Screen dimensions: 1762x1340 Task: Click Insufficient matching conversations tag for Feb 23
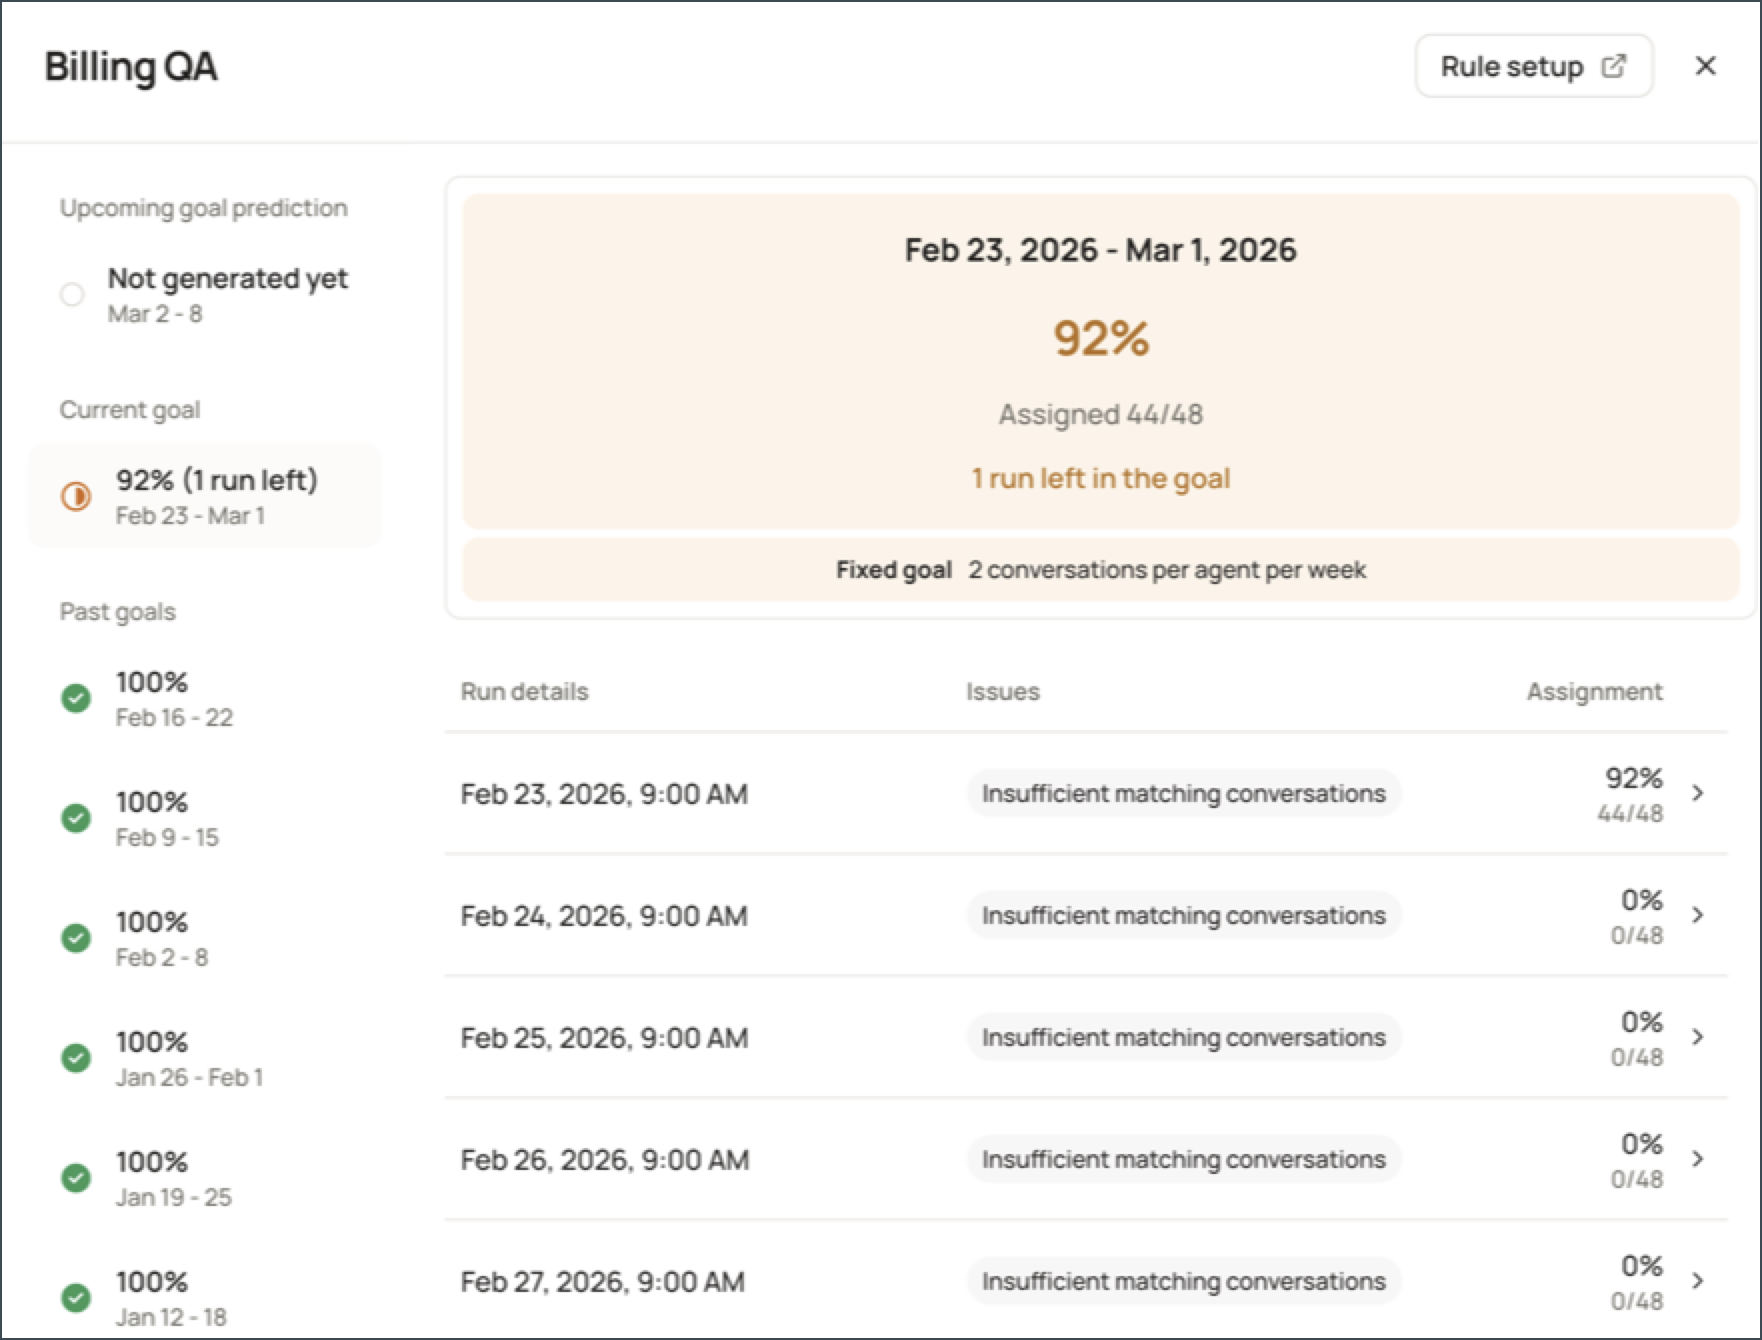pos(1184,793)
